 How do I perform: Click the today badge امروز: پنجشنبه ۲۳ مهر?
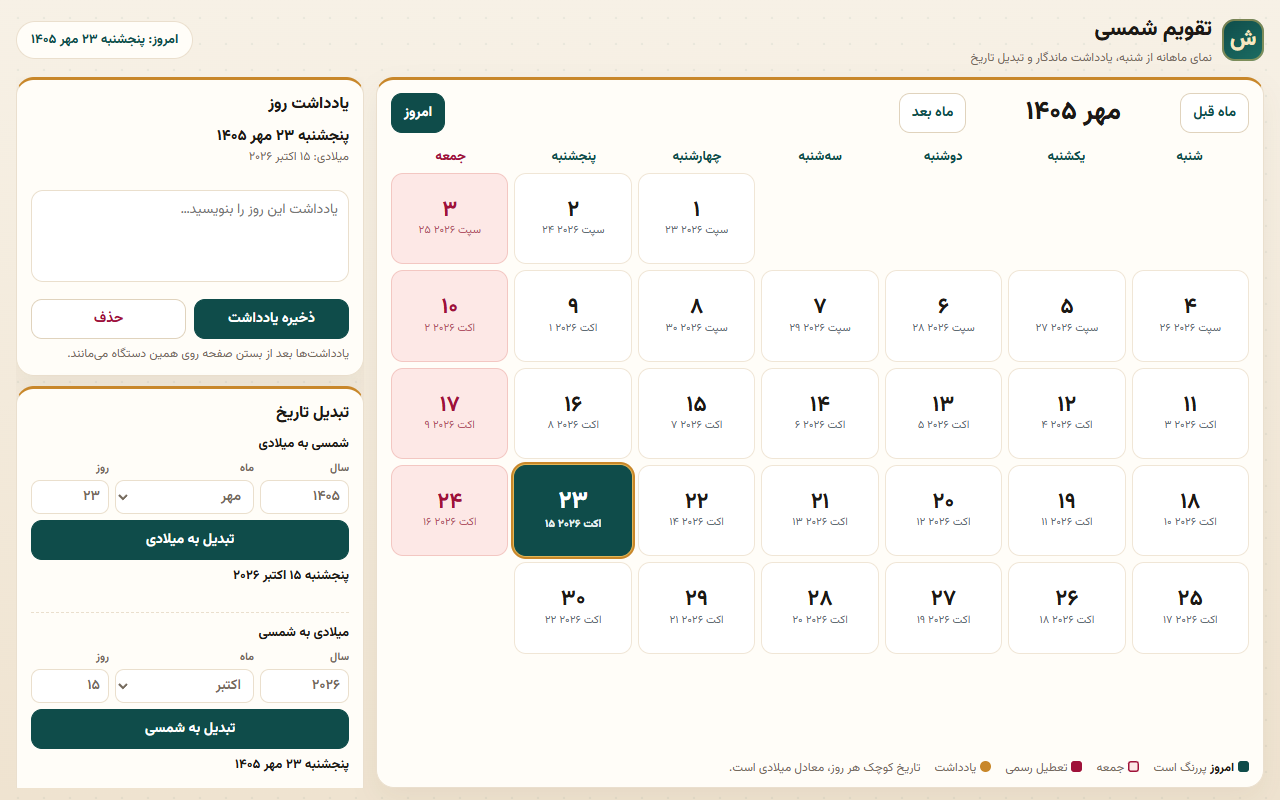coord(104,40)
